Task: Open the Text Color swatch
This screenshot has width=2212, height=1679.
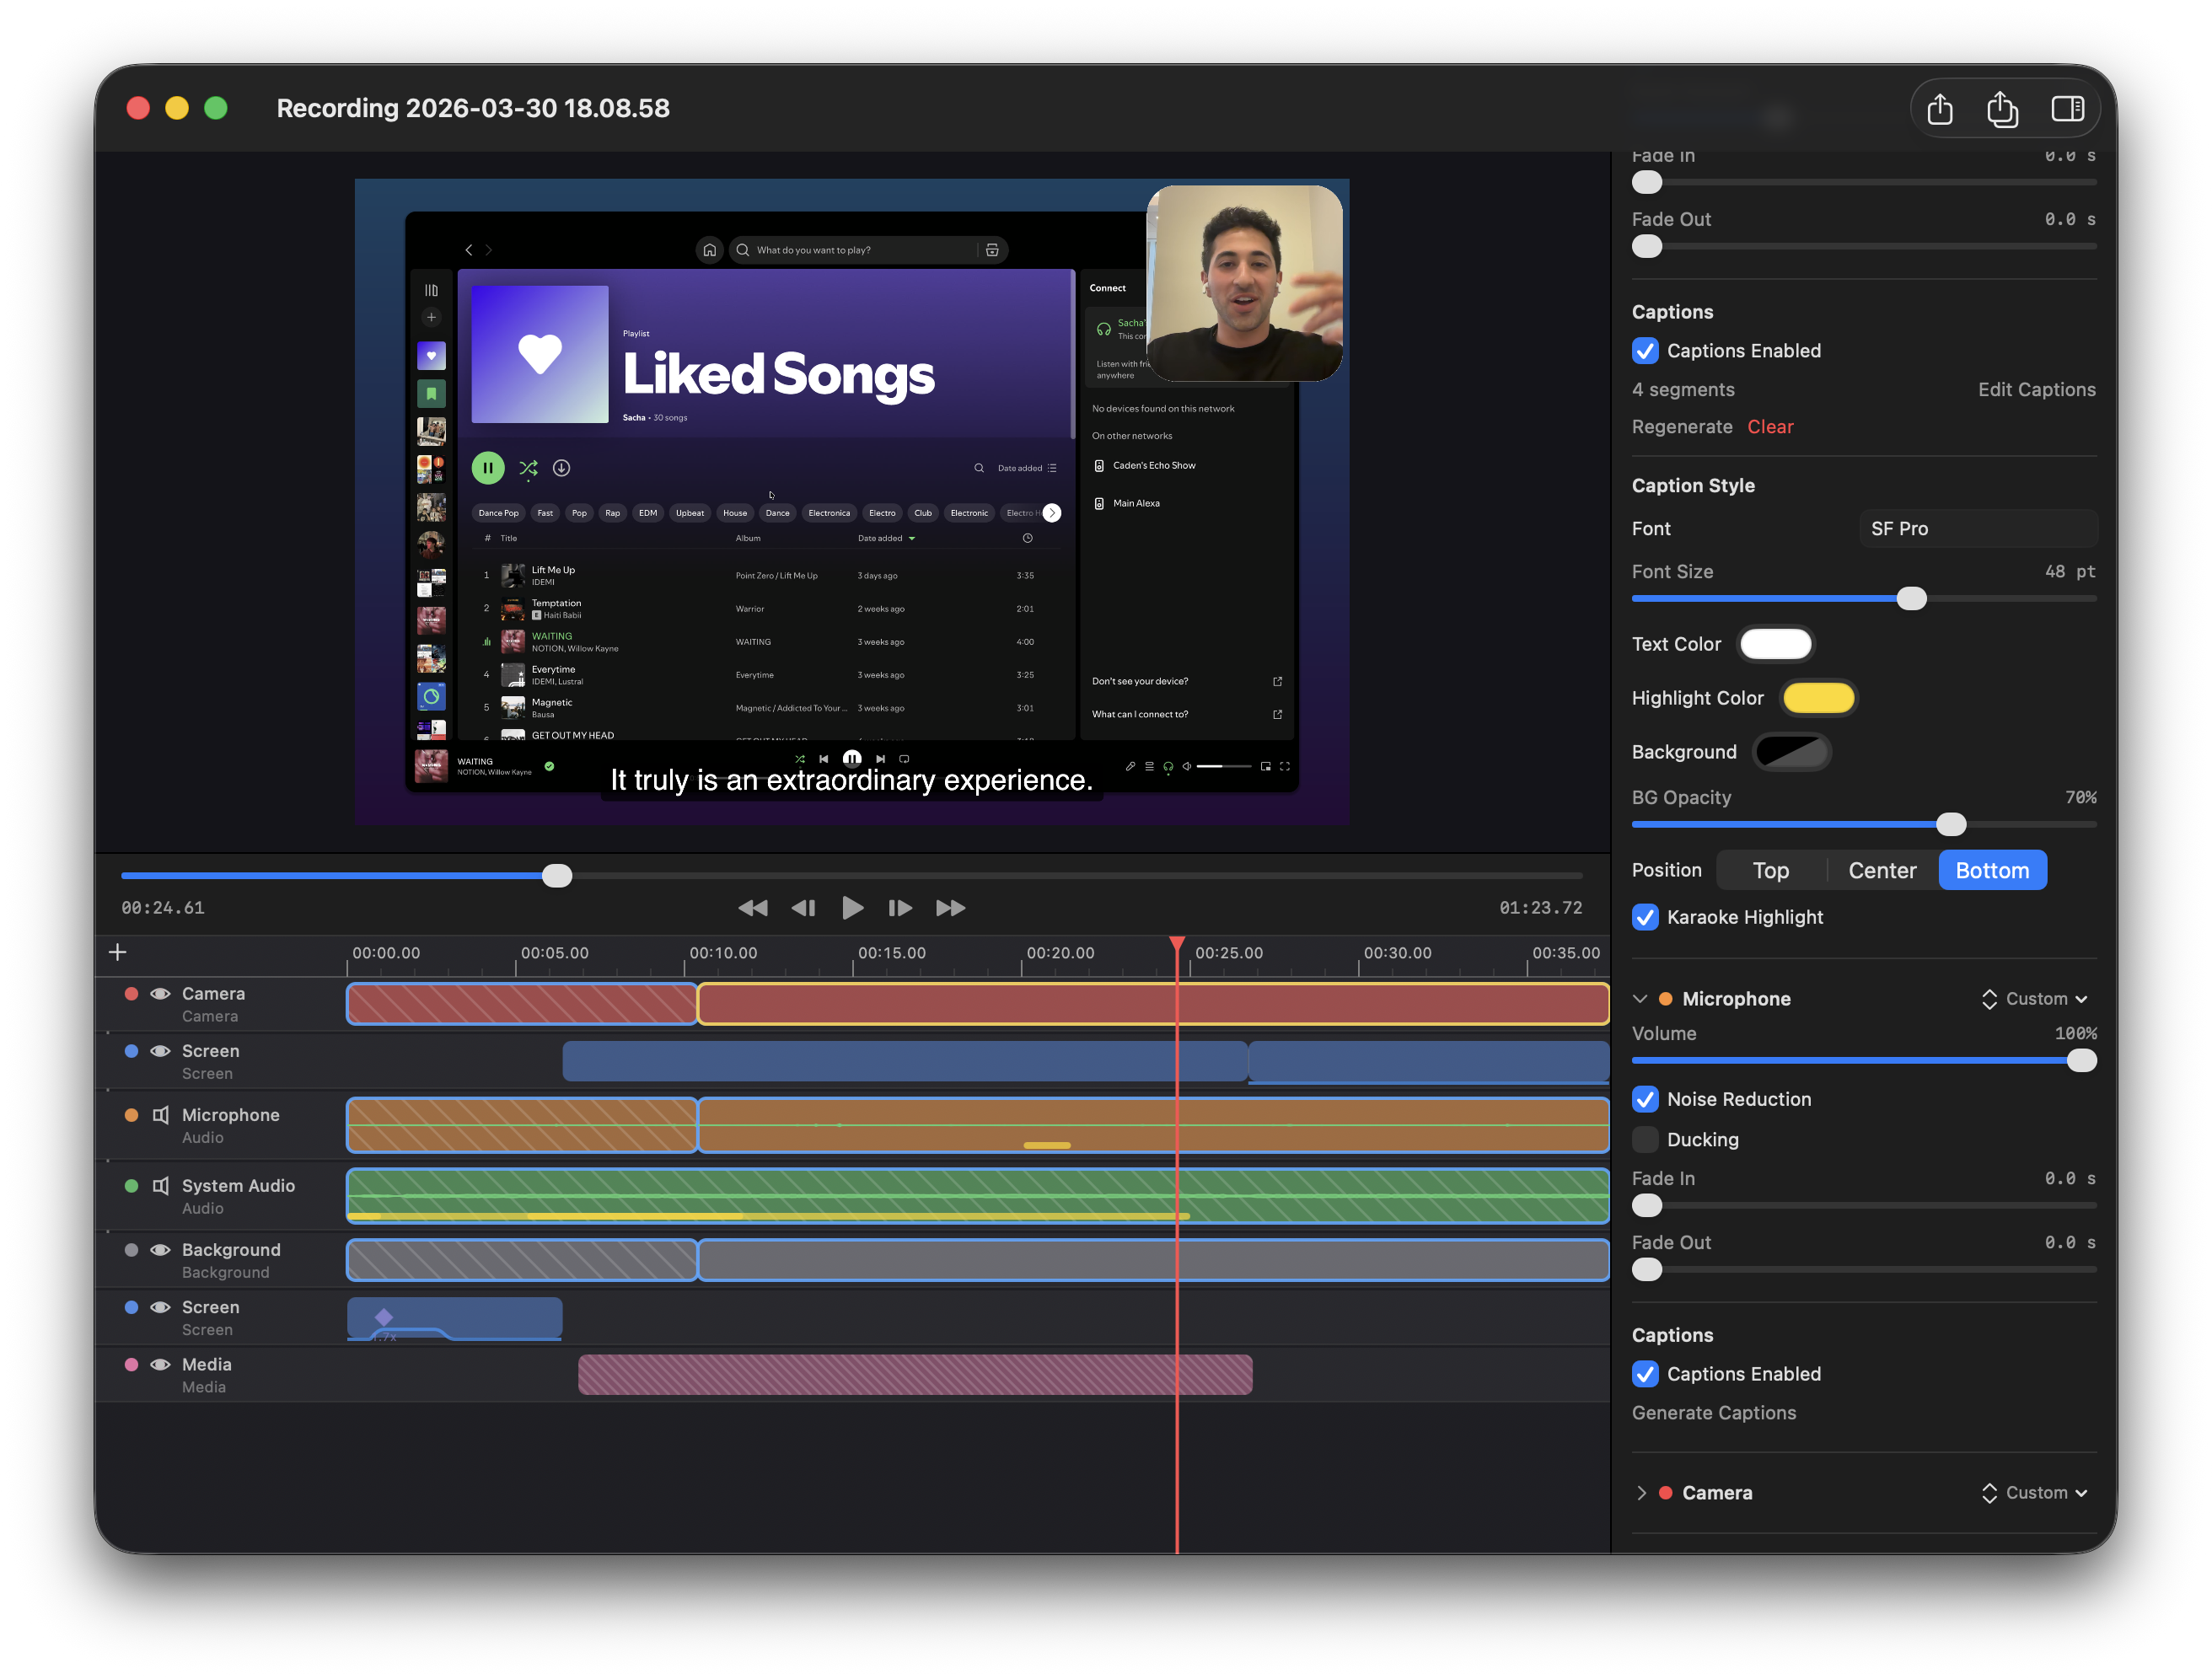Action: pyautogui.click(x=1776, y=645)
